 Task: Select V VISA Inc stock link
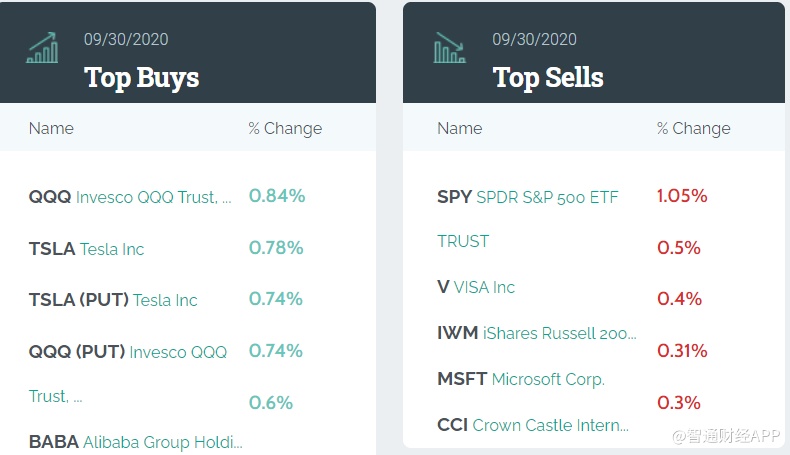[x=476, y=287]
